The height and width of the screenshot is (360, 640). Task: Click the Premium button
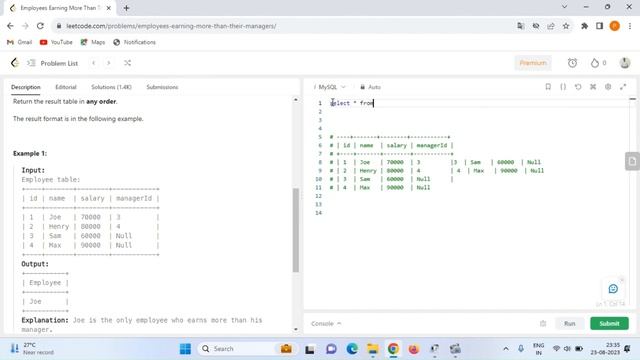click(533, 63)
